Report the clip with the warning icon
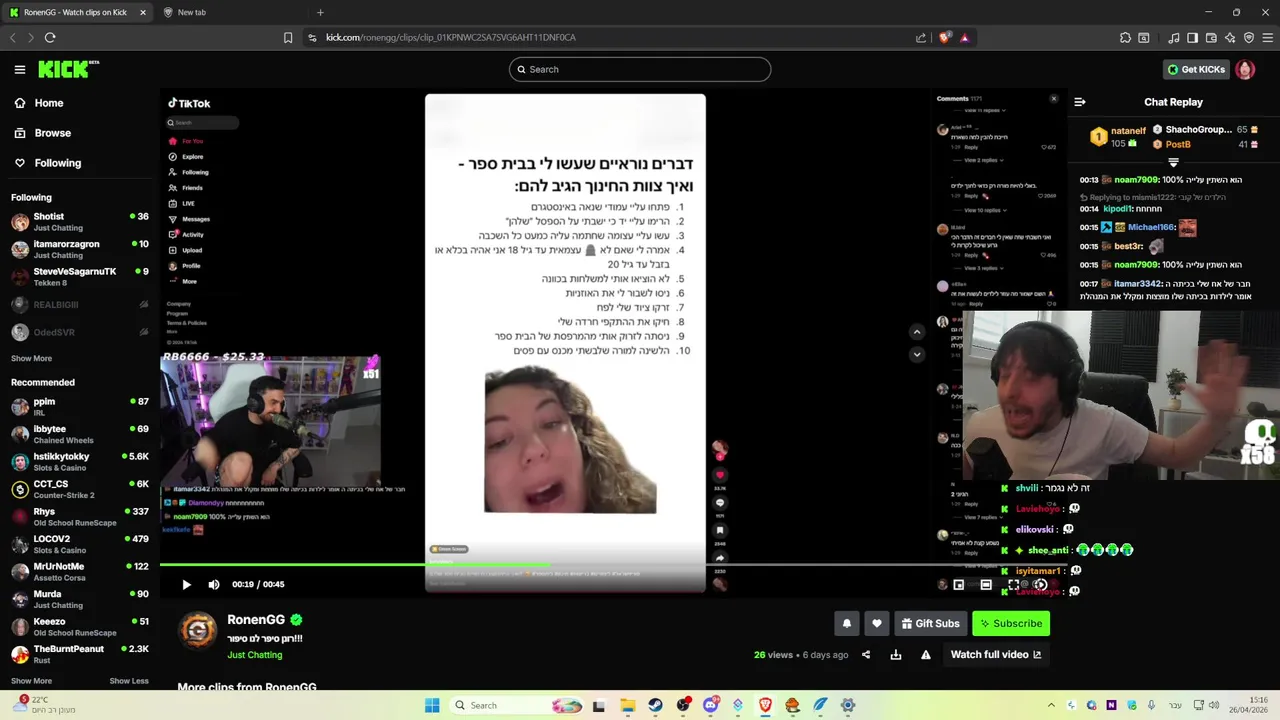1280x720 pixels. (x=926, y=655)
